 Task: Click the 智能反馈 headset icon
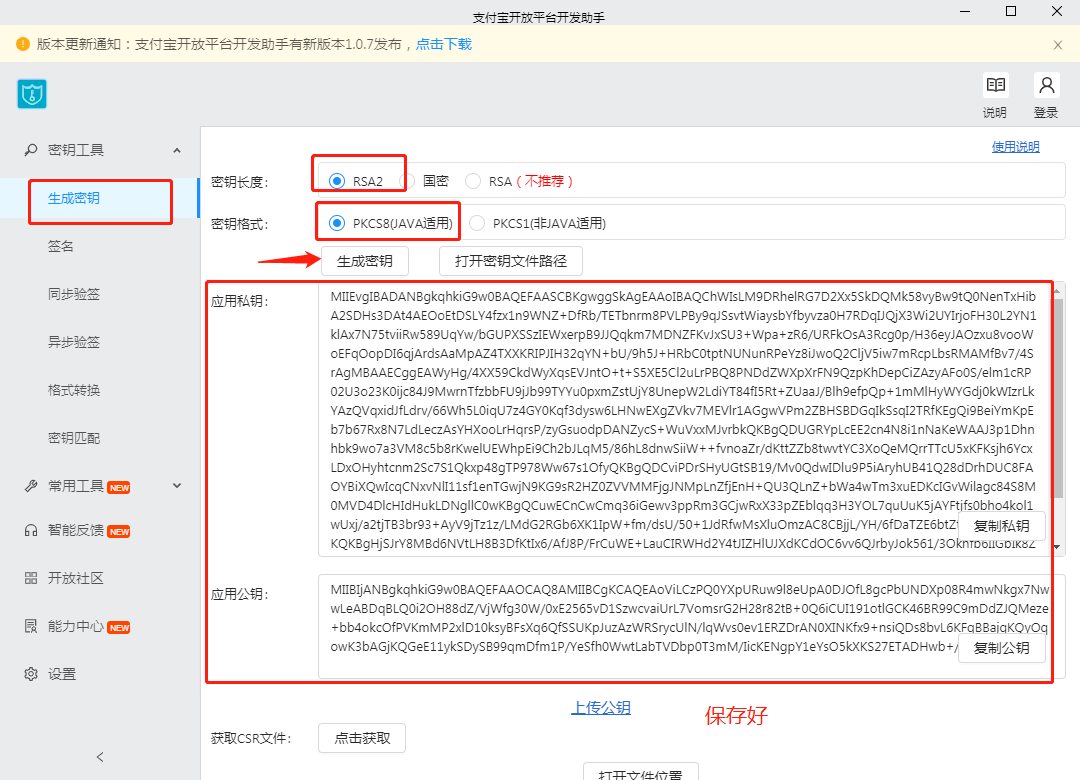[31, 530]
